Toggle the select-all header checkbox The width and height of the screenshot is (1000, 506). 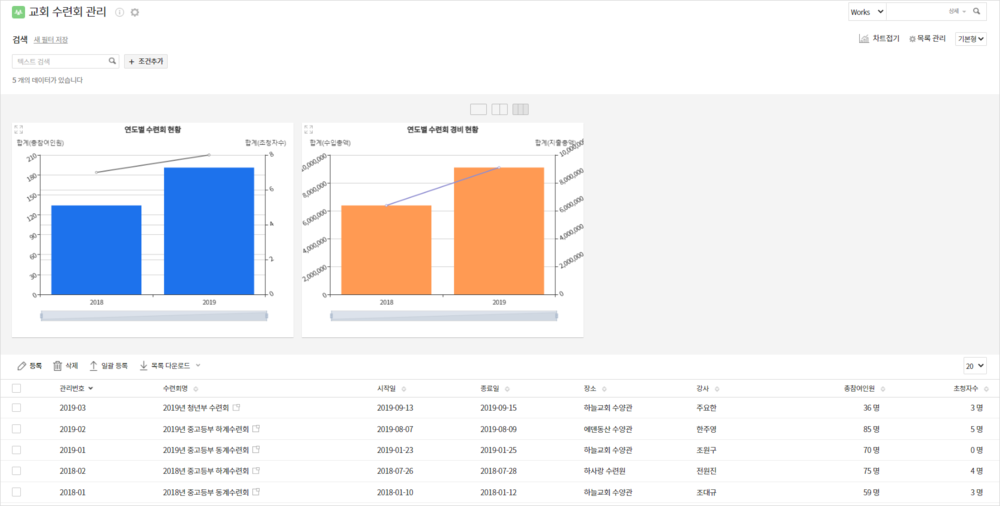[17, 388]
